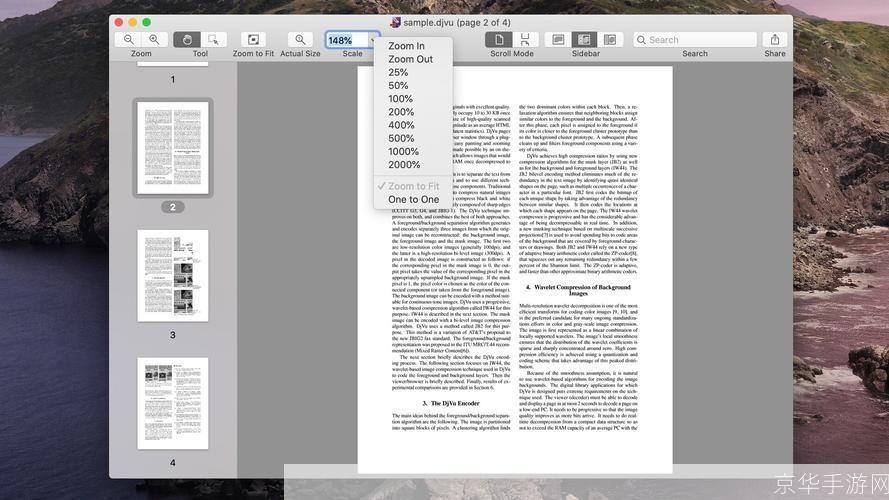The image size is (889, 500).
Task: Show outline sidebar with third sidebar icon
Action: (610, 39)
